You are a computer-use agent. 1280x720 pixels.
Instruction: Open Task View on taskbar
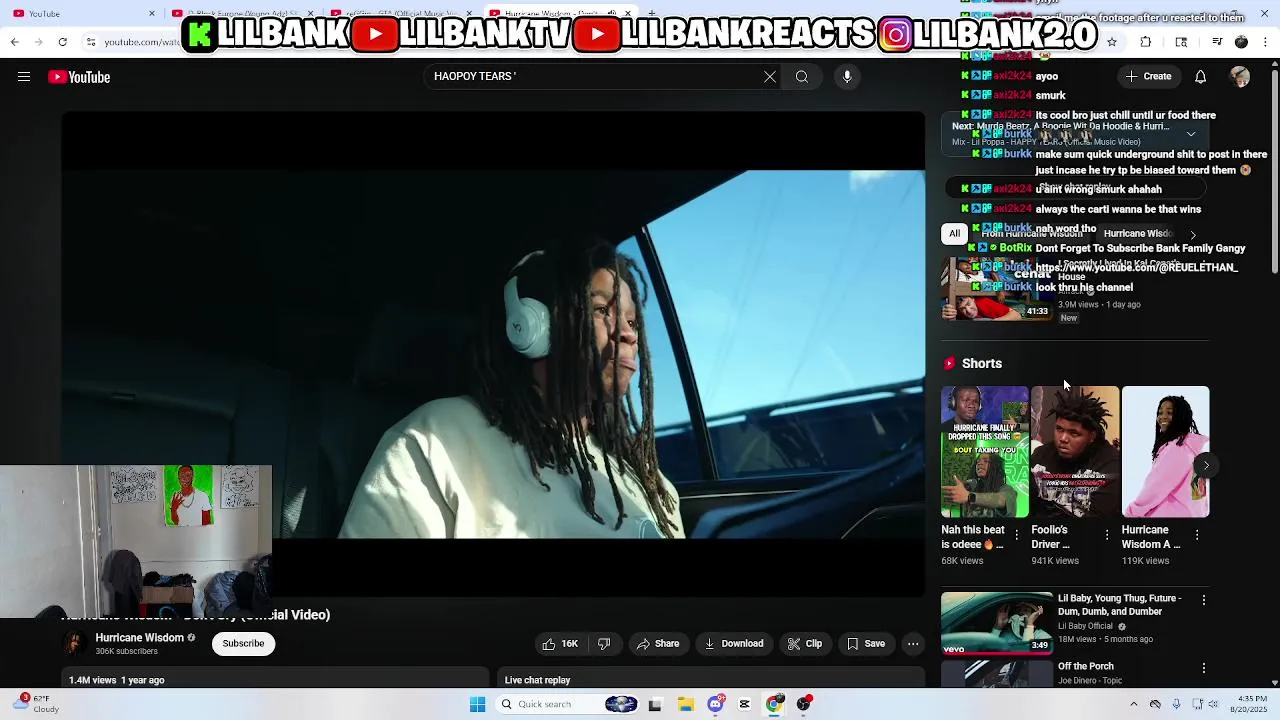[x=655, y=704]
